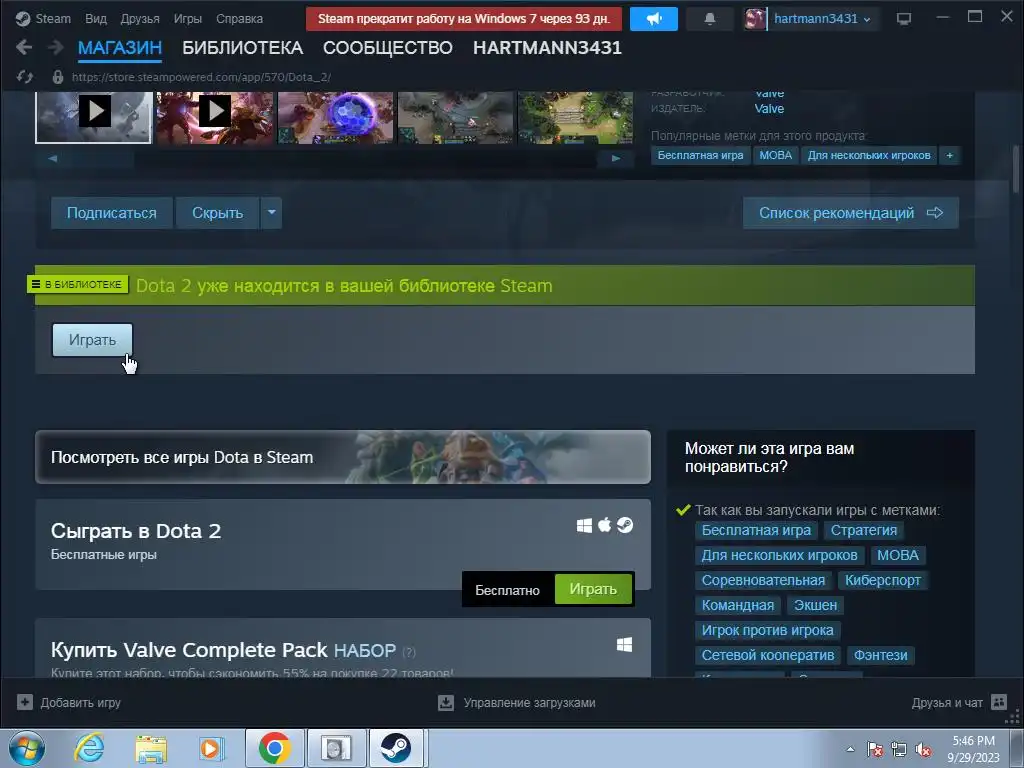
Task: Click the download icon for Управление загрузками
Action: point(446,703)
